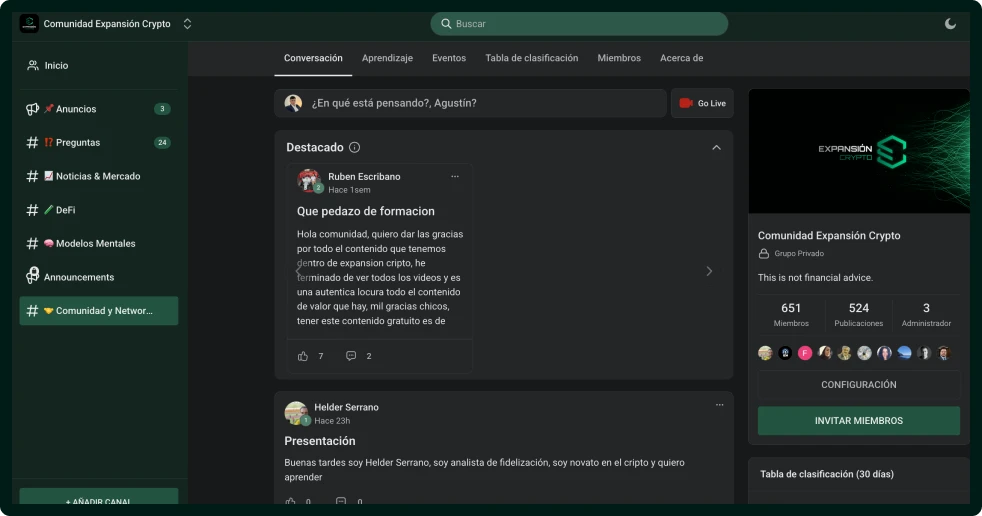This screenshot has height=516, width=982.
Task: Toggle dark mode moon icon
Action: click(950, 24)
